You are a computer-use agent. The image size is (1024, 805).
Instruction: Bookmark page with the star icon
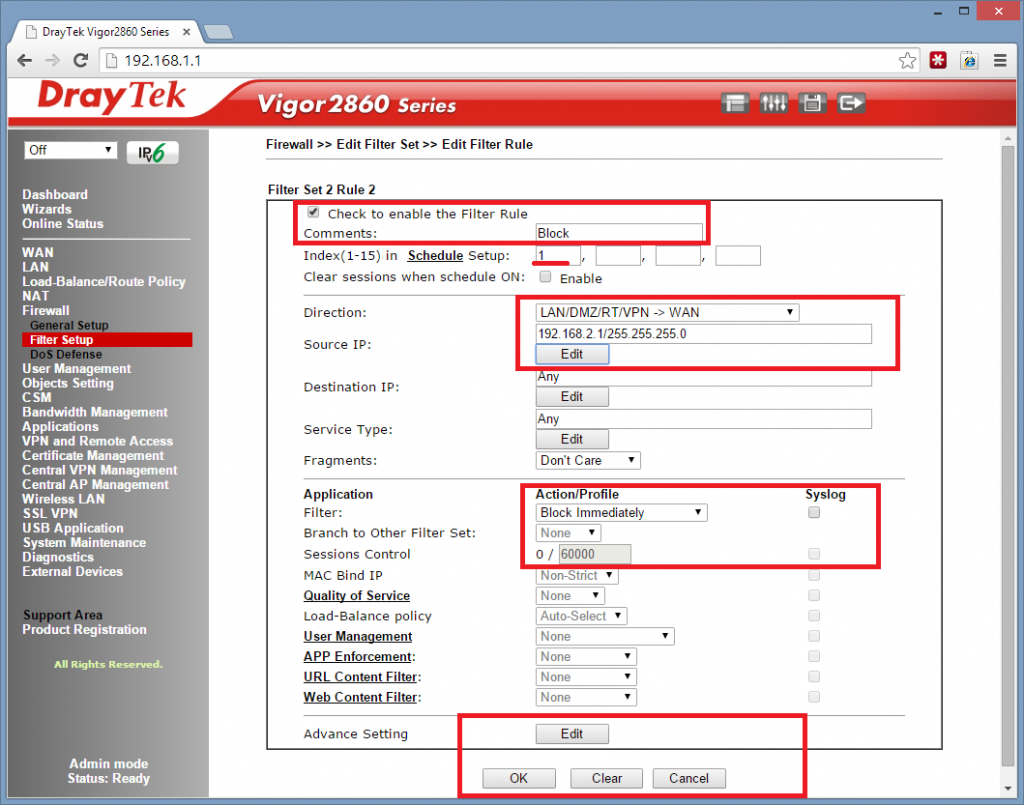(x=907, y=61)
